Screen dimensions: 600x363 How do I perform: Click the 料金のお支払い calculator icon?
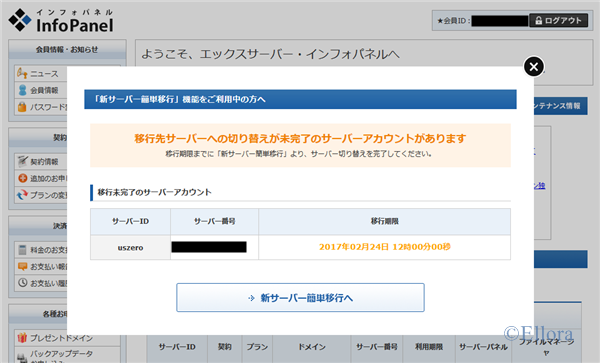pos(23,250)
